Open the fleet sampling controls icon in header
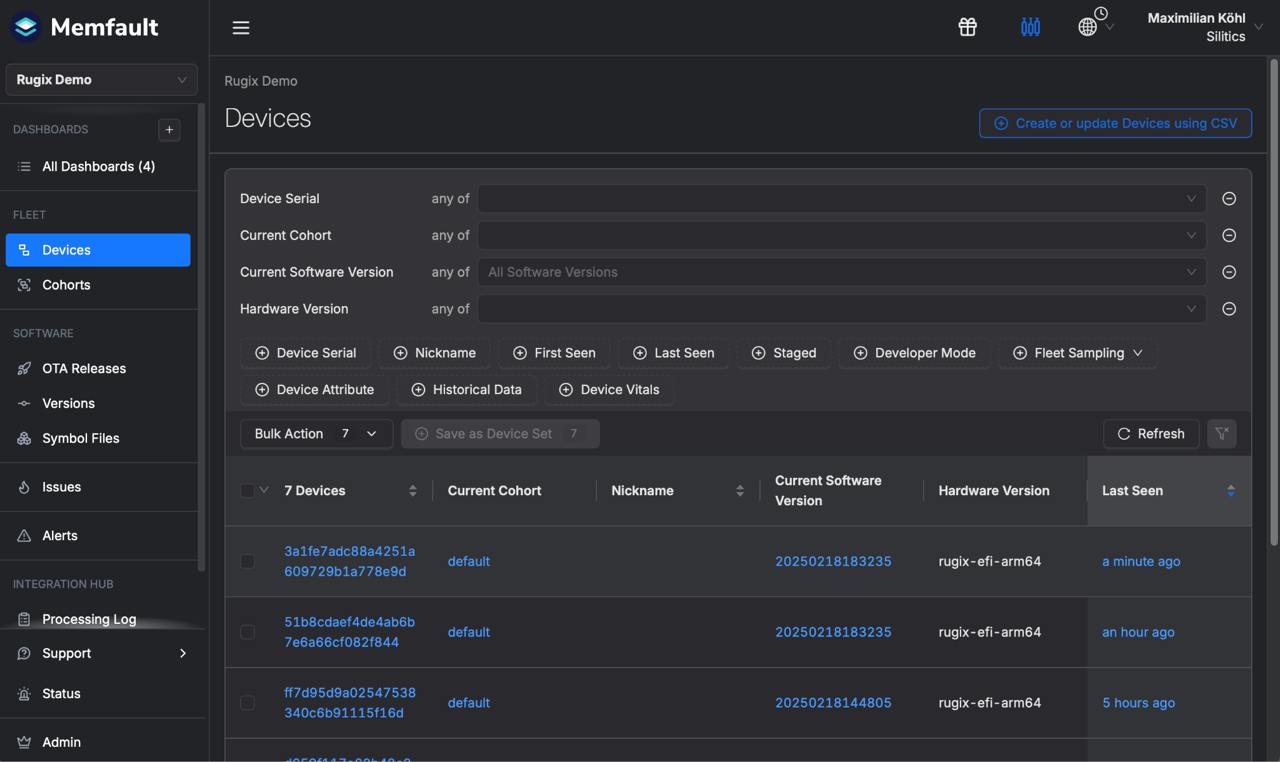The width and height of the screenshot is (1280, 762). coord(1030,27)
